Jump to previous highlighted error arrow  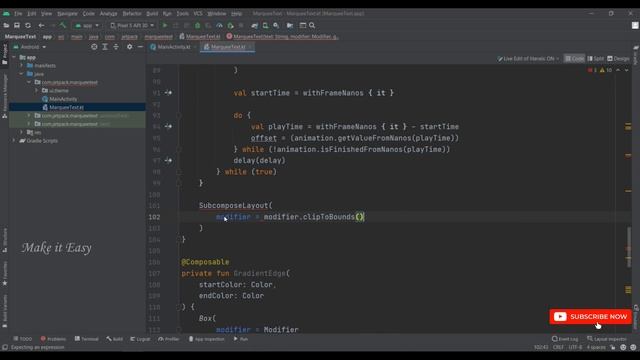coord(618,70)
